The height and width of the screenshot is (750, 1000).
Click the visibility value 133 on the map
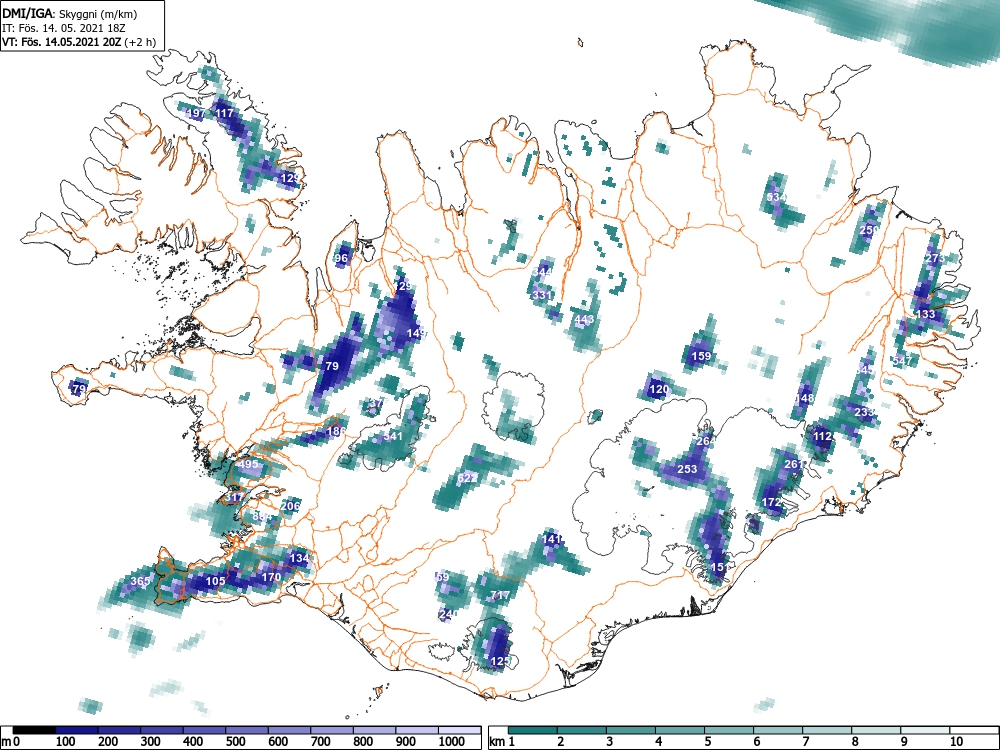(x=925, y=314)
